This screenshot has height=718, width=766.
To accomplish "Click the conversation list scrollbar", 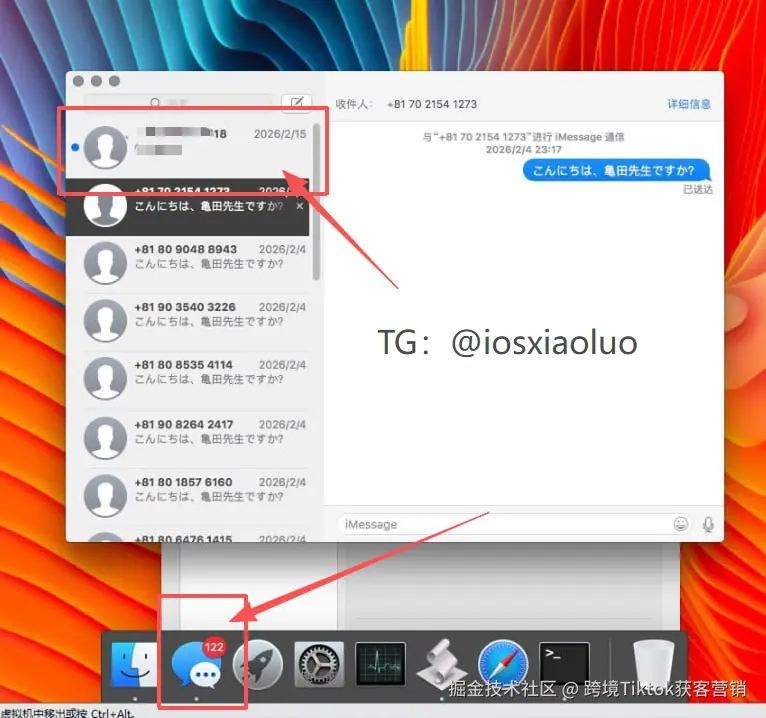I will pyautogui.click(x=316, y=202).
